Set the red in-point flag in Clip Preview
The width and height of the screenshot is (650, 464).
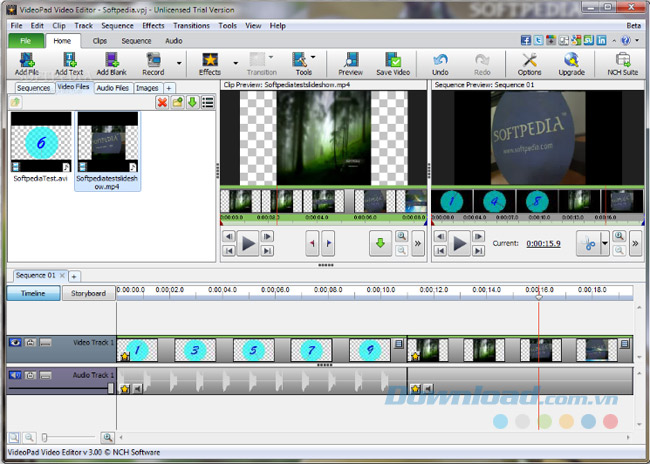[x=312, y=243]
